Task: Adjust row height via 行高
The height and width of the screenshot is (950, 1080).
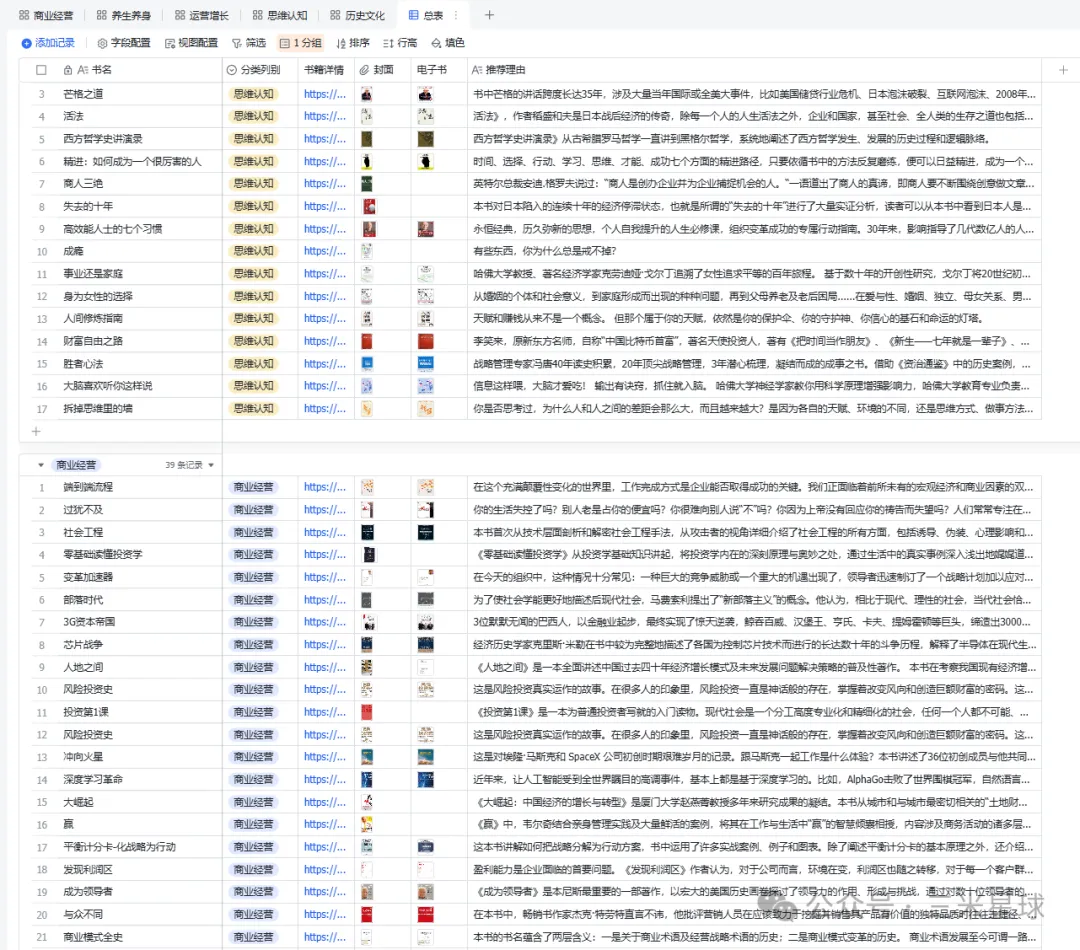Action: [400, 43]
